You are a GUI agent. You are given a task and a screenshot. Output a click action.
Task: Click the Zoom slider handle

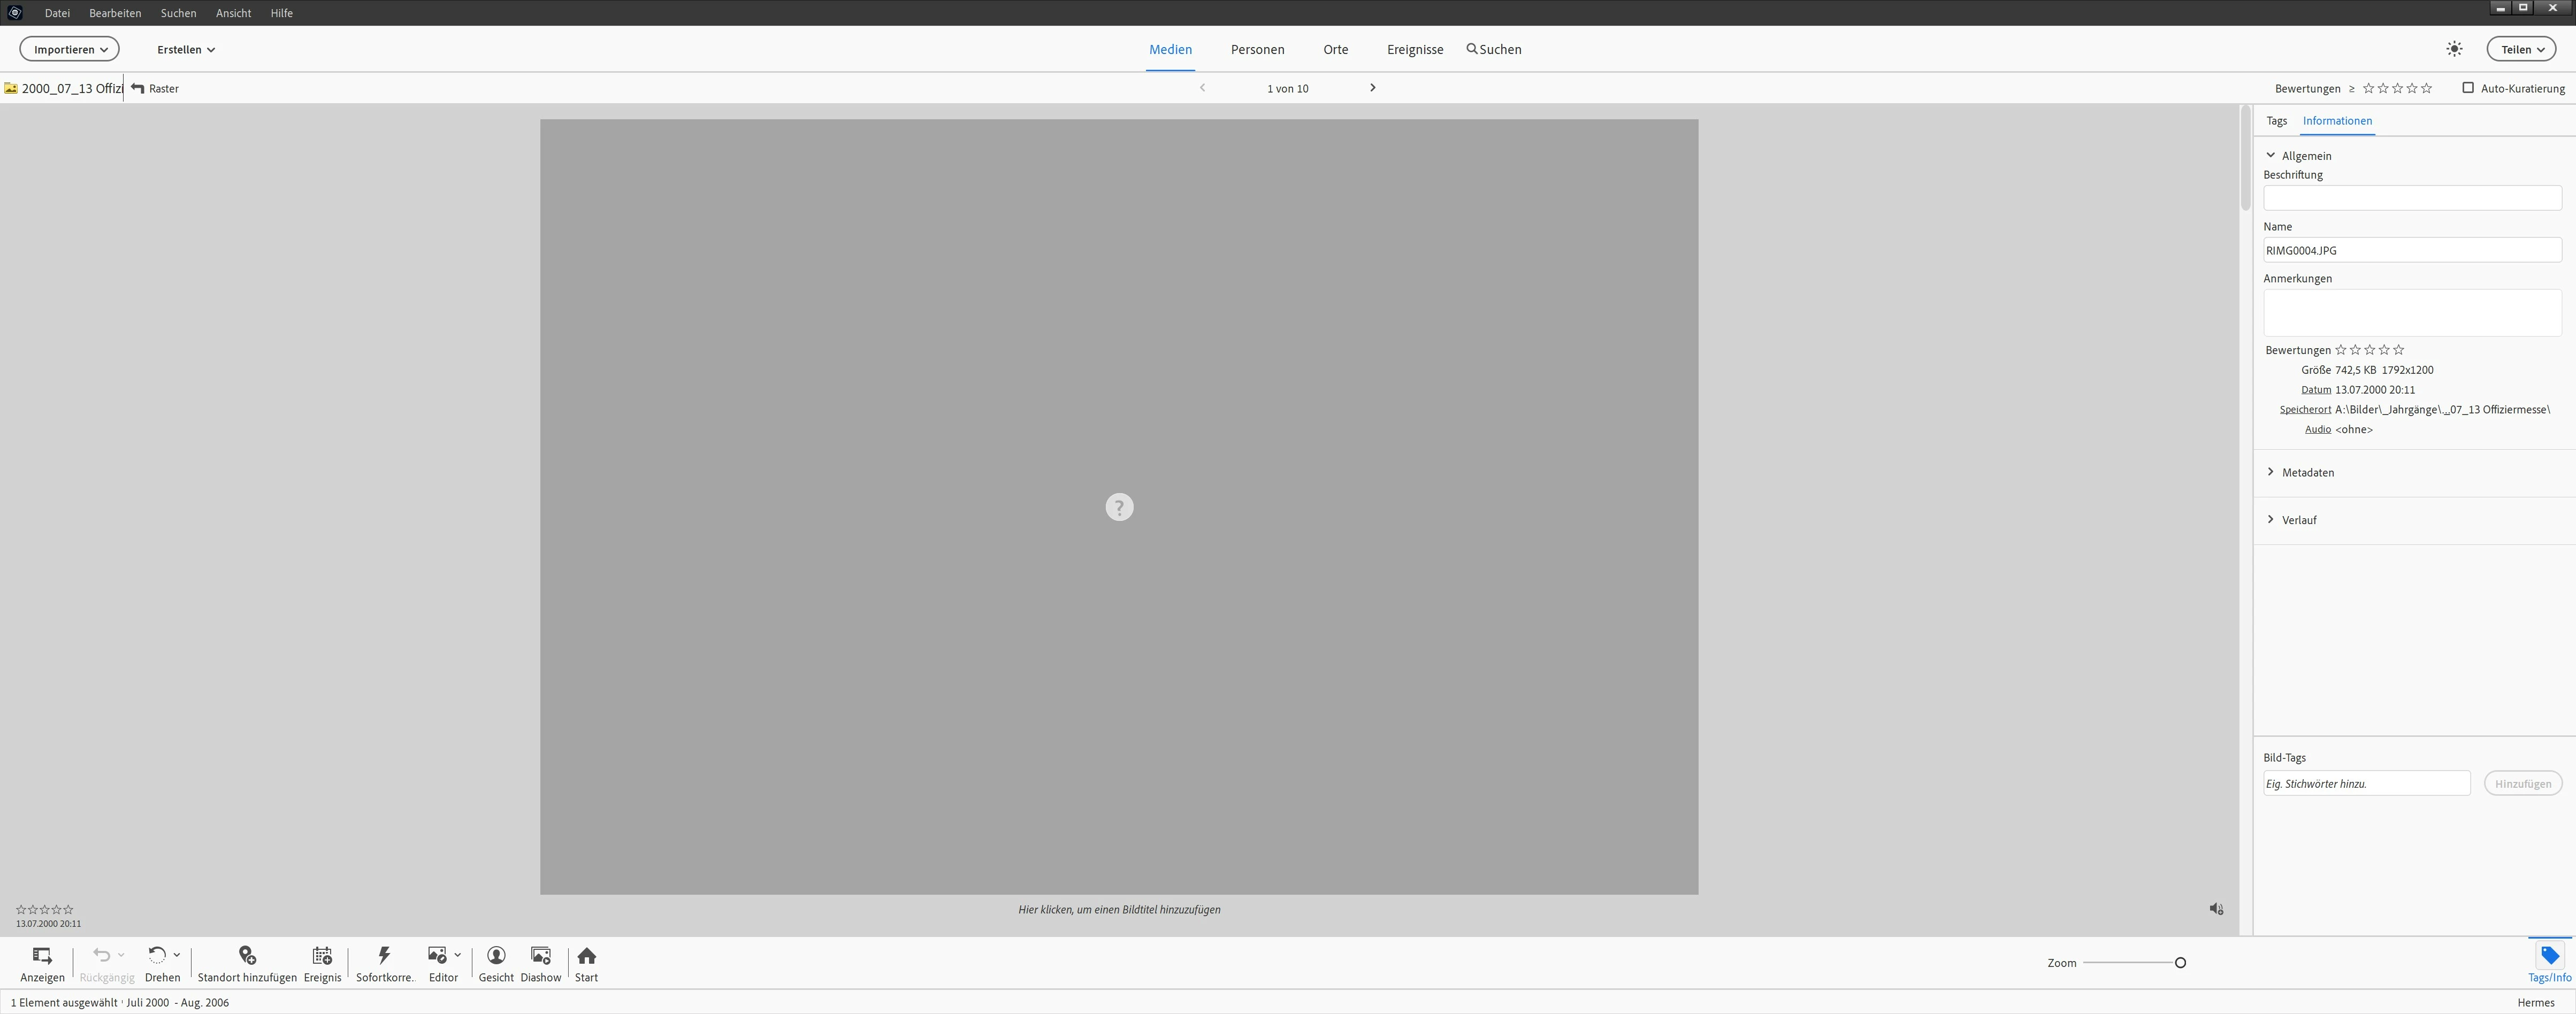2180,963
